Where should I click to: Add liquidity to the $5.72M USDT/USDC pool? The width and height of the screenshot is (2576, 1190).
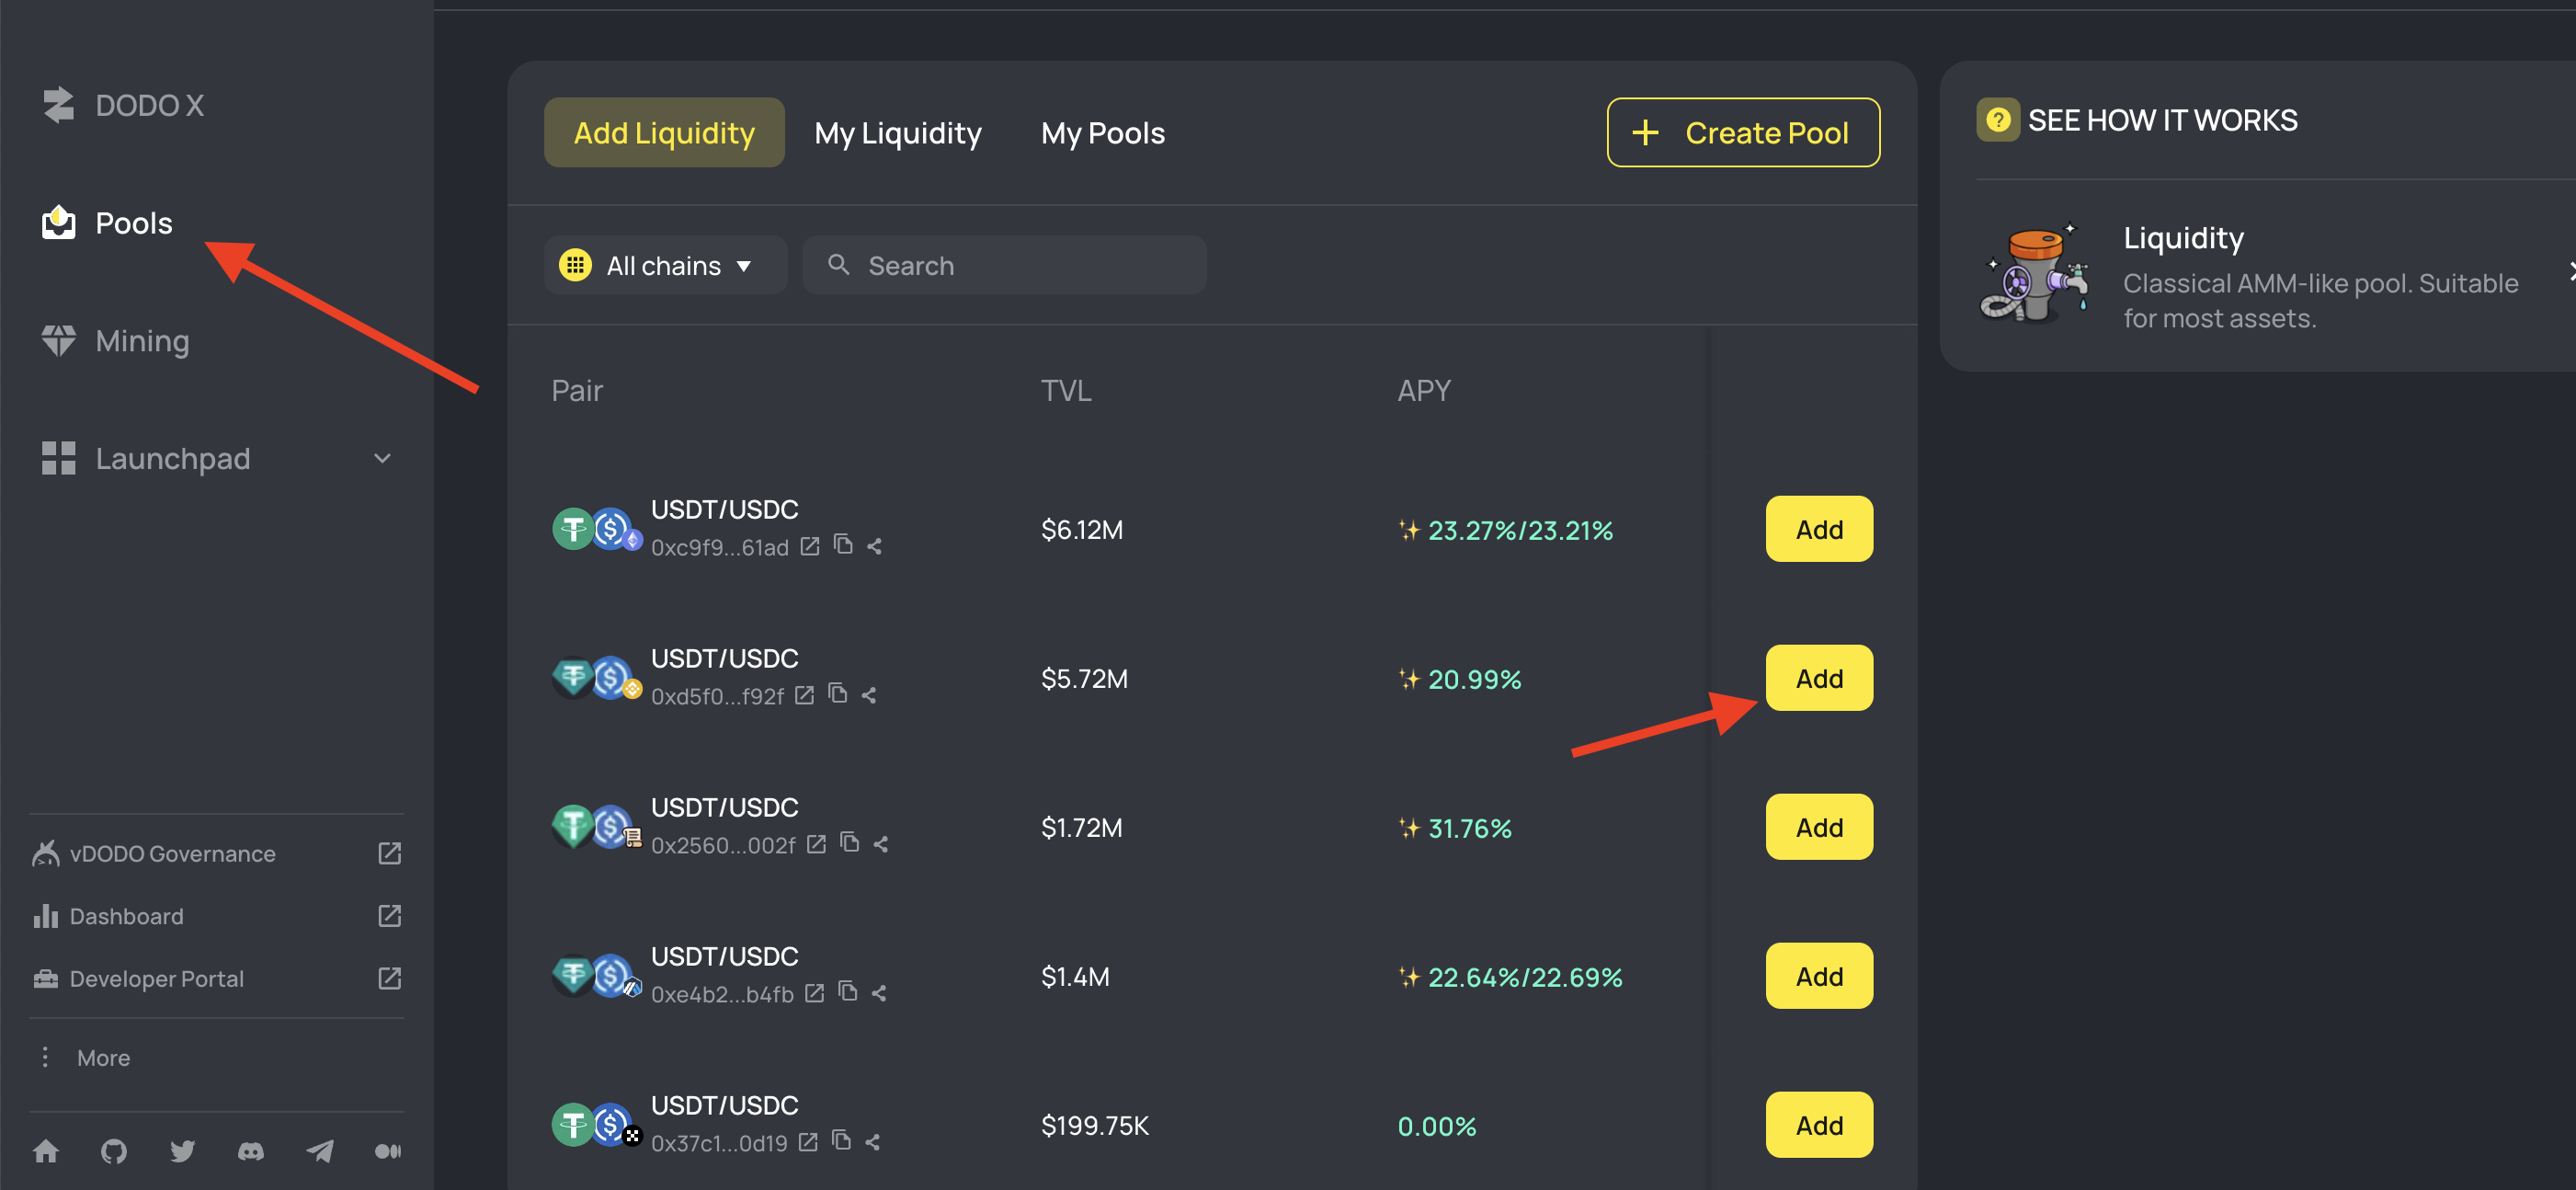click(1819, 678)
